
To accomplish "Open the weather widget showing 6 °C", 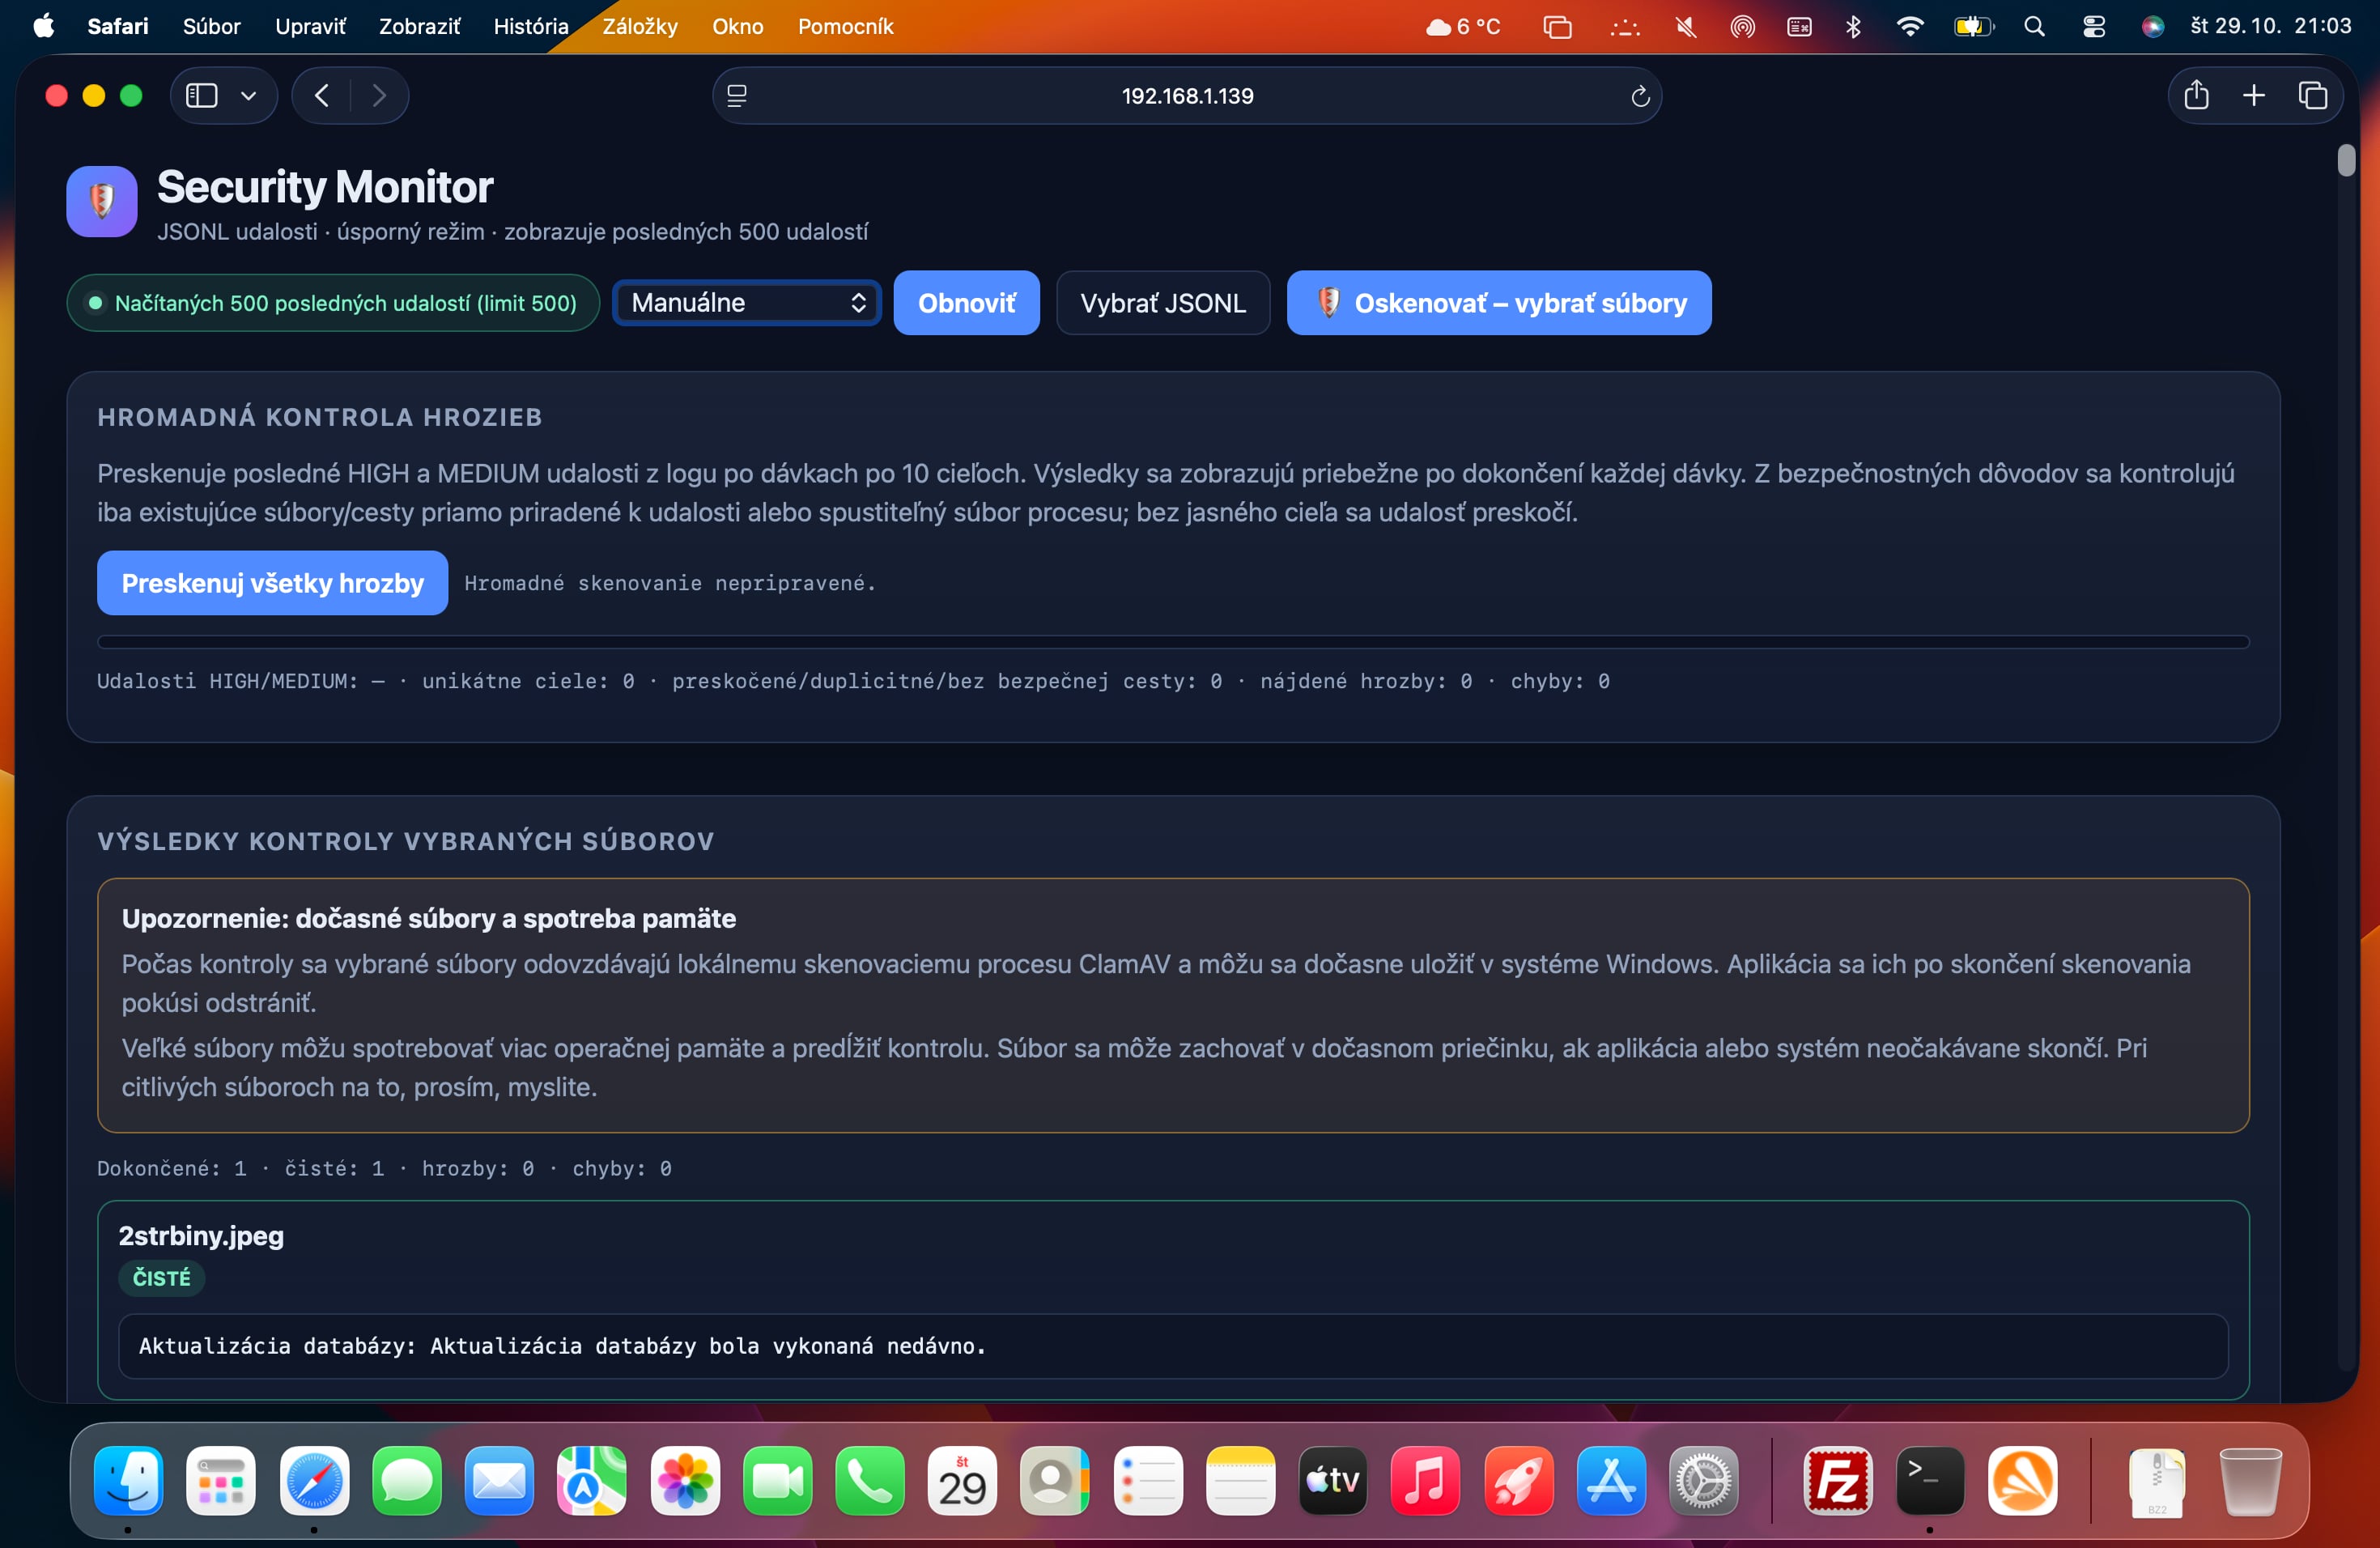I will coord(1463,26).
